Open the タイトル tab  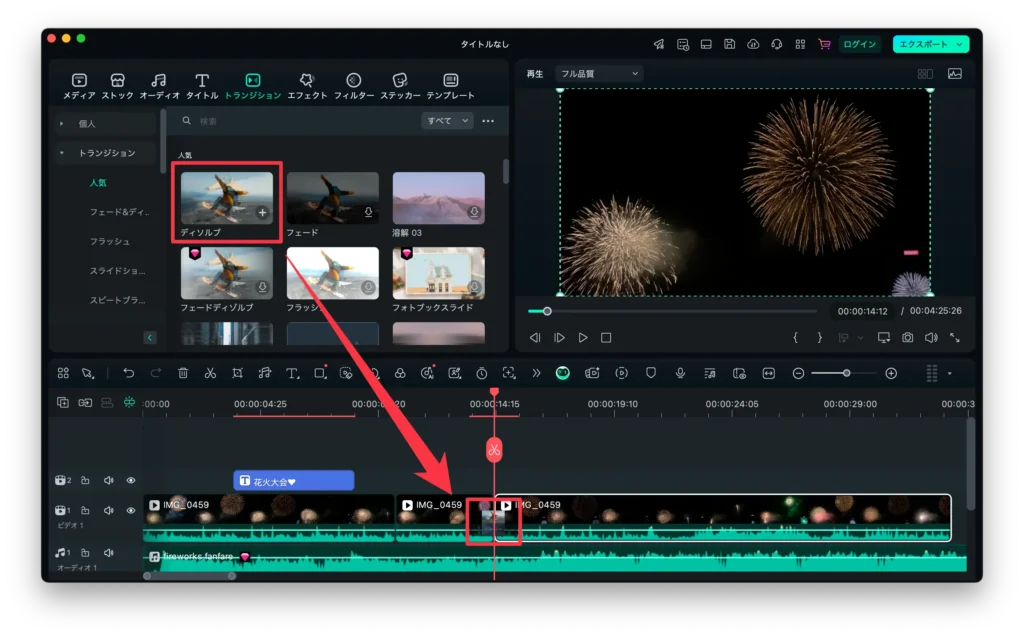(x=201, y=86)
